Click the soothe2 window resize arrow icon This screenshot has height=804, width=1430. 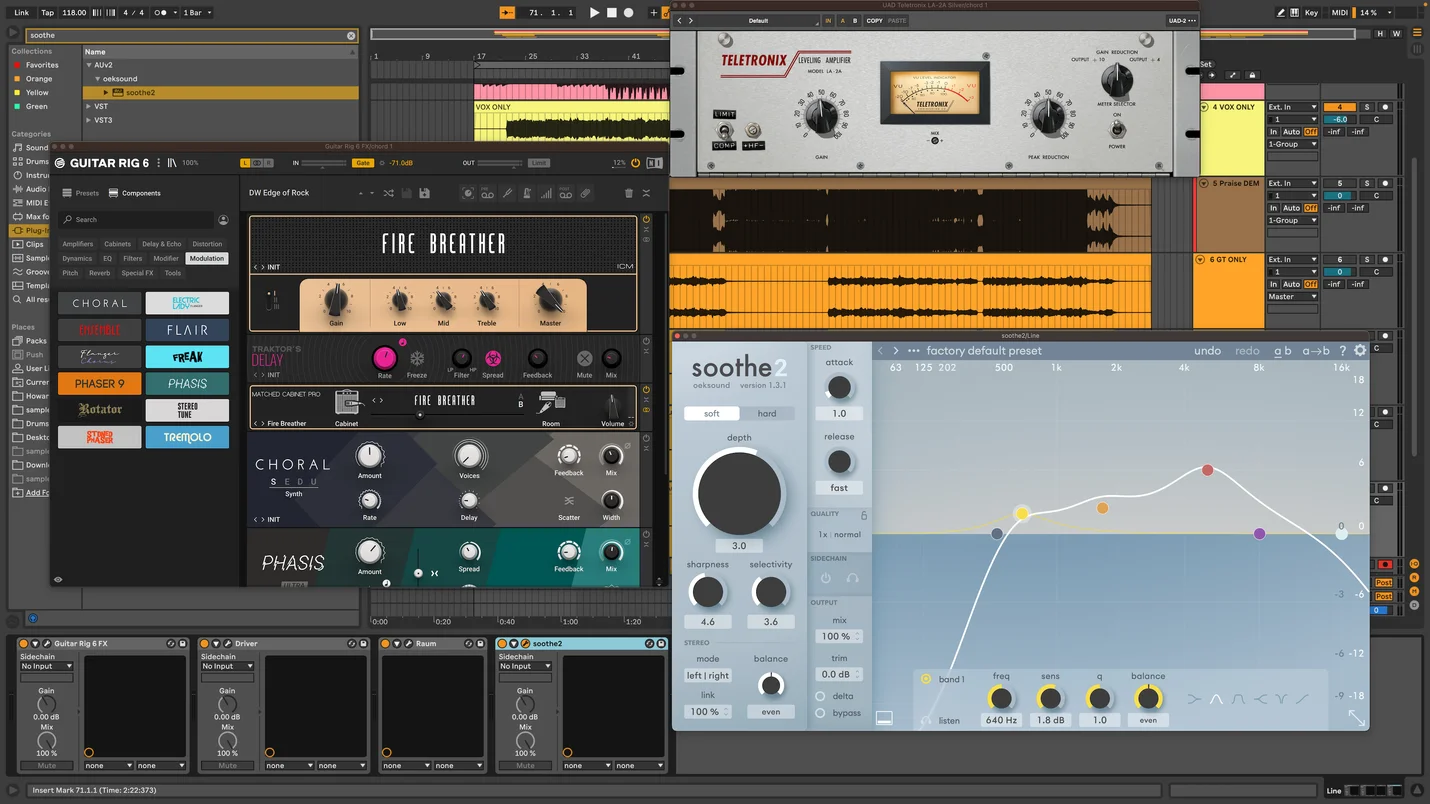pyautogui.click(x=1356, y=717)
